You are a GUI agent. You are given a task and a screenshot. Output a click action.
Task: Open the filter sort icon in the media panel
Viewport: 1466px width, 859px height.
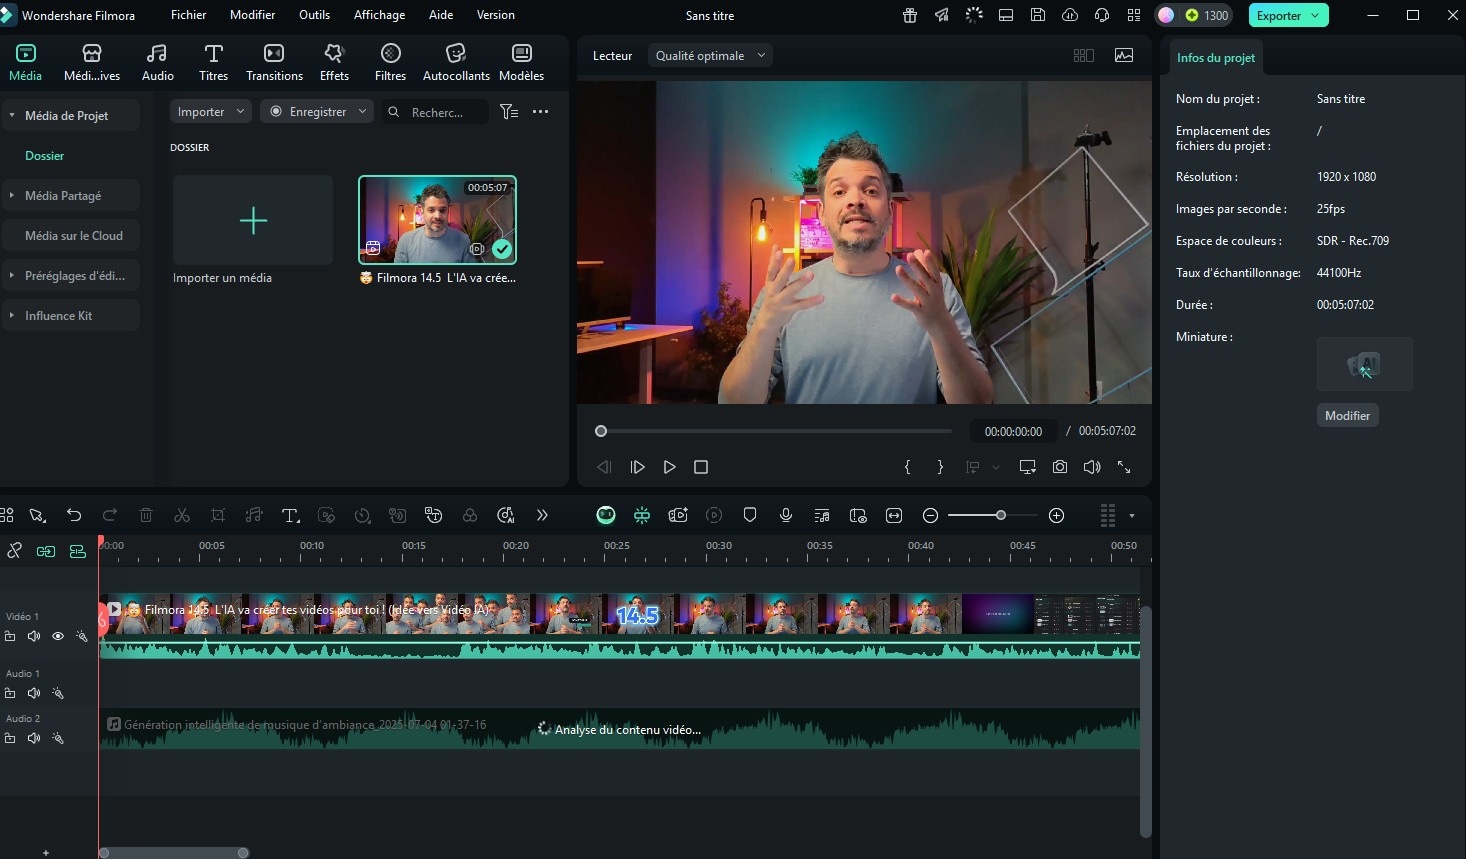(509, 112)
